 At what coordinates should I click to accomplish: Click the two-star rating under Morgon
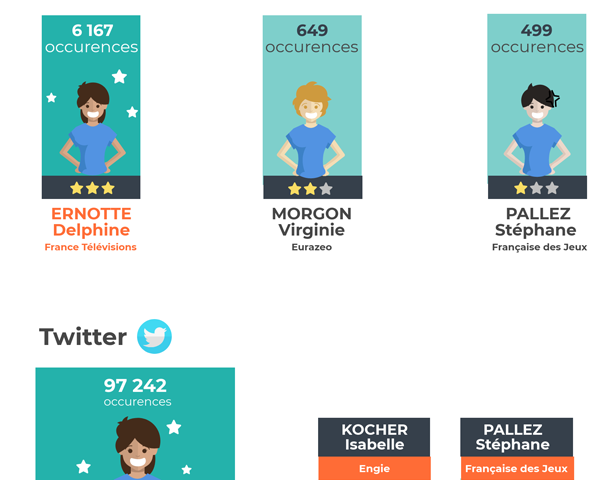click(311, 188)
